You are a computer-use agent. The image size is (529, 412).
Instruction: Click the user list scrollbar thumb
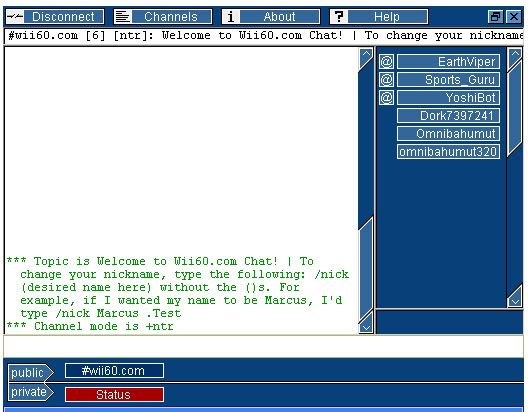(x=515, y=108)
